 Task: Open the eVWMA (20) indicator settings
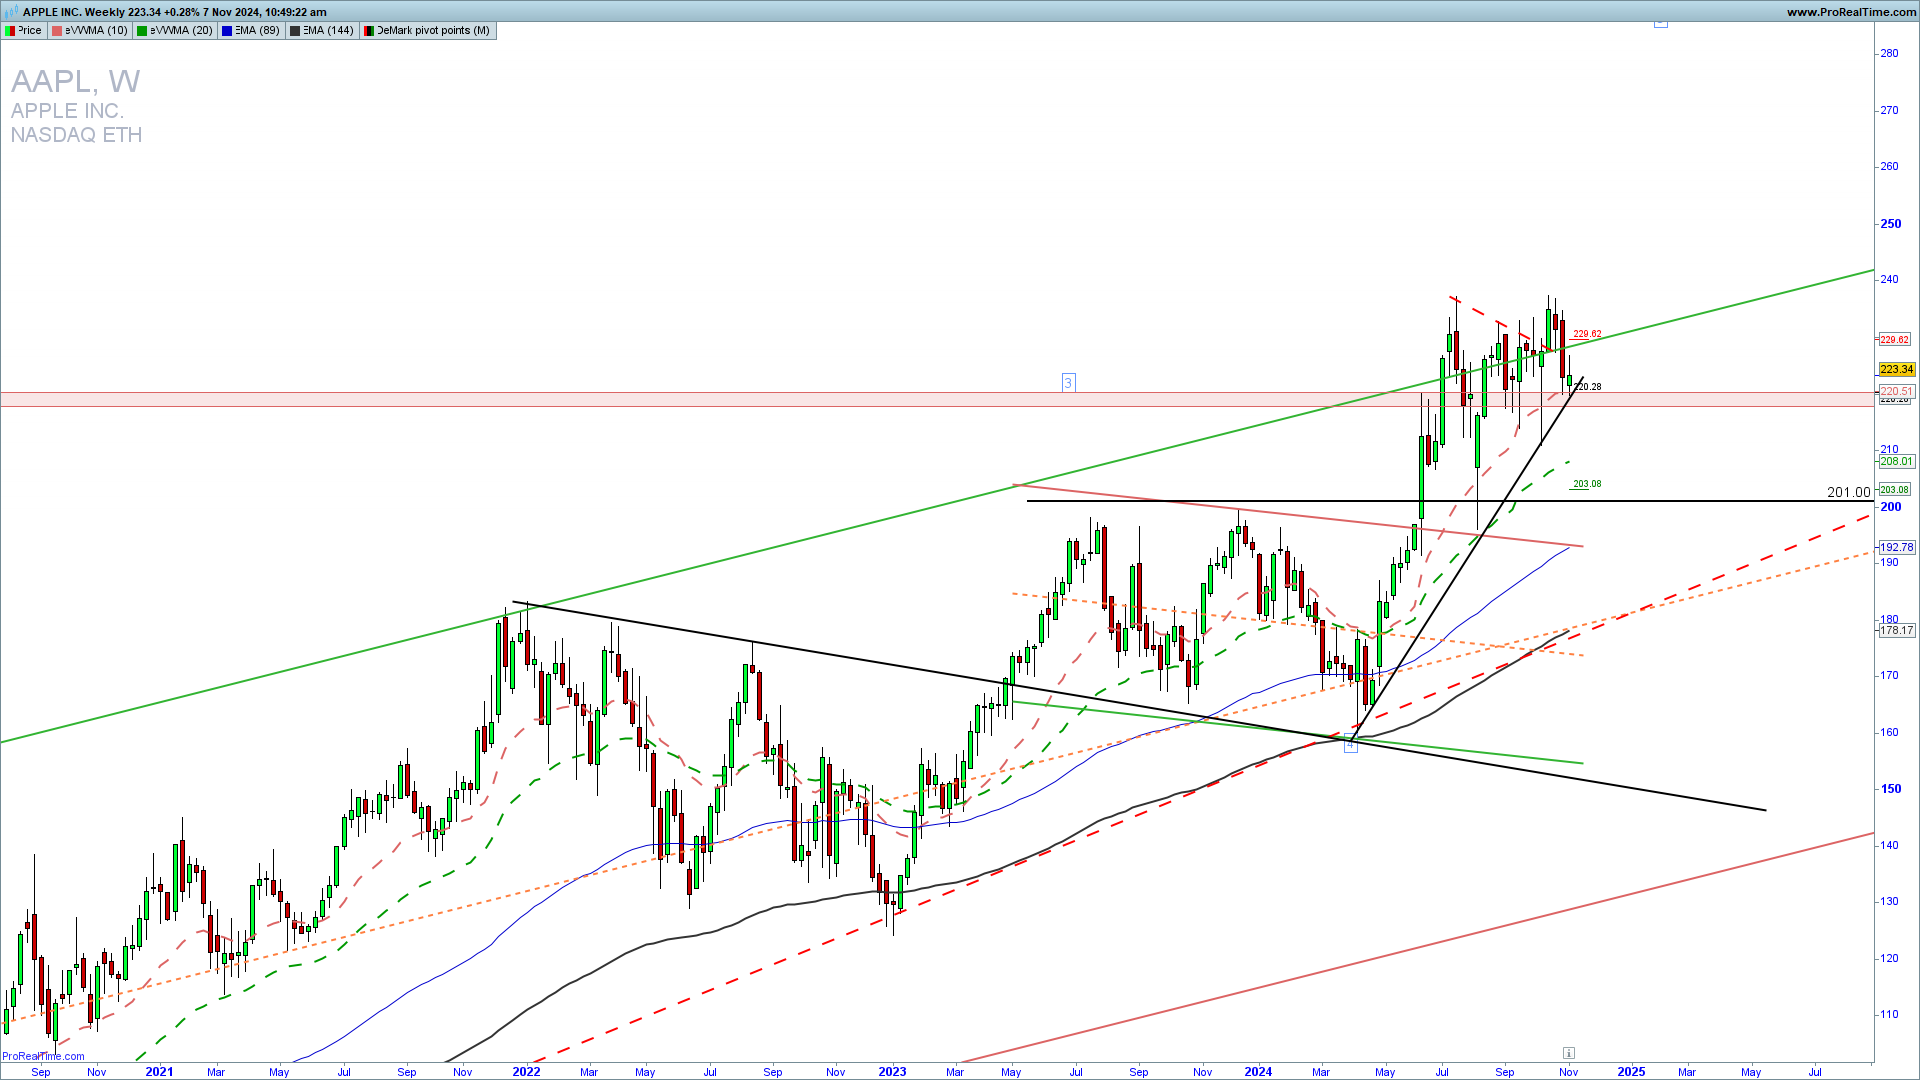tap(174, 31)
